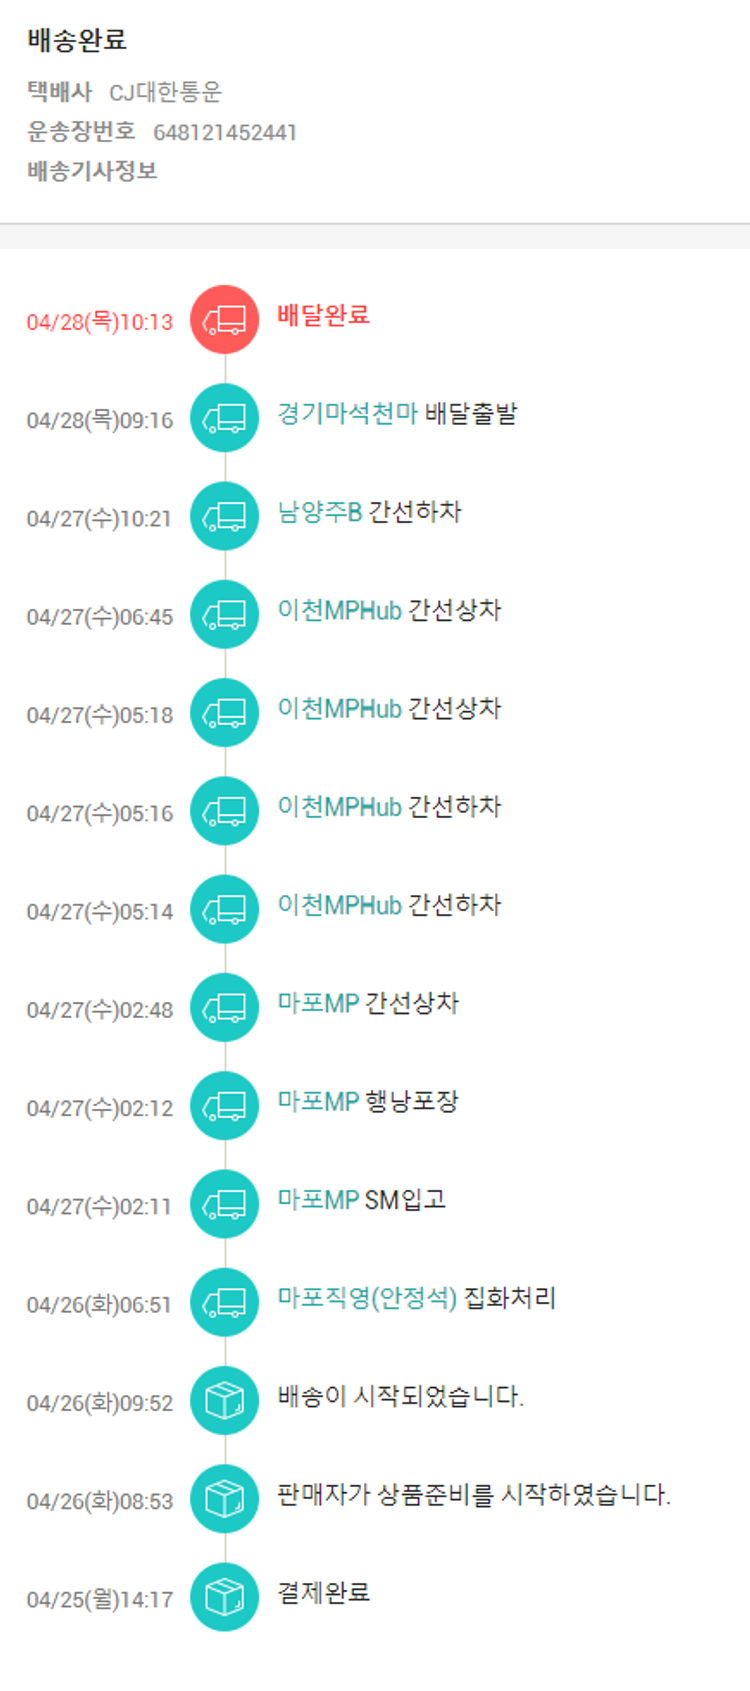Open the 경기마석천마 location link
Screen dimensions: 750x1691
347,414
